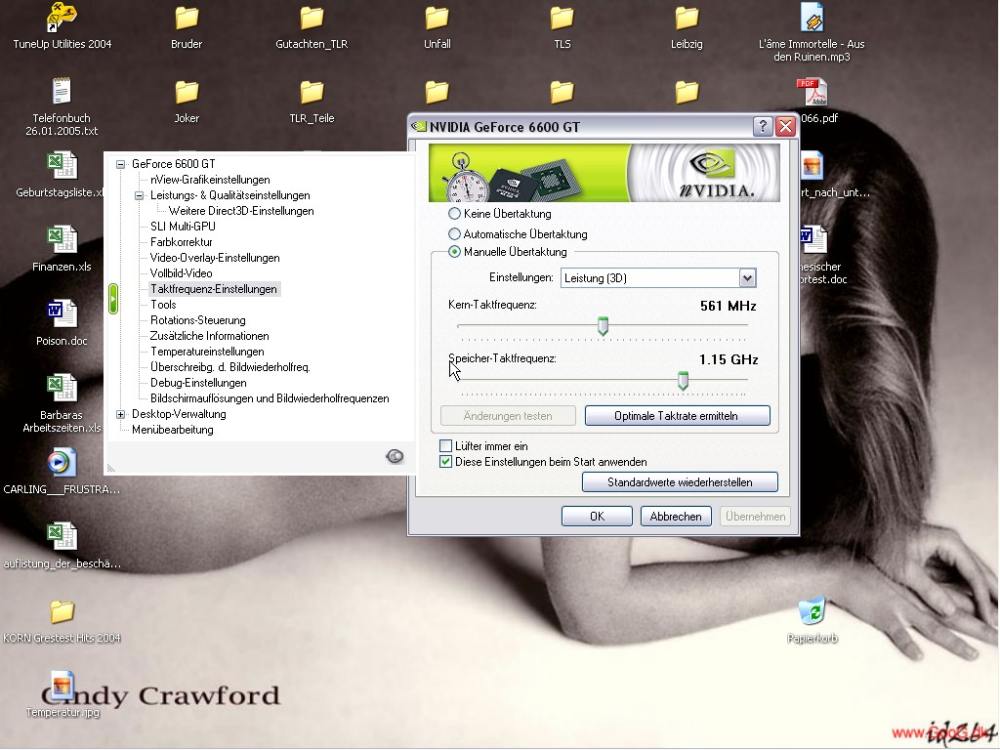The image size is (1000, 750).
Task: Select the KORN Grestest Hits 2004 folder
Action: [x=62, y=612]
